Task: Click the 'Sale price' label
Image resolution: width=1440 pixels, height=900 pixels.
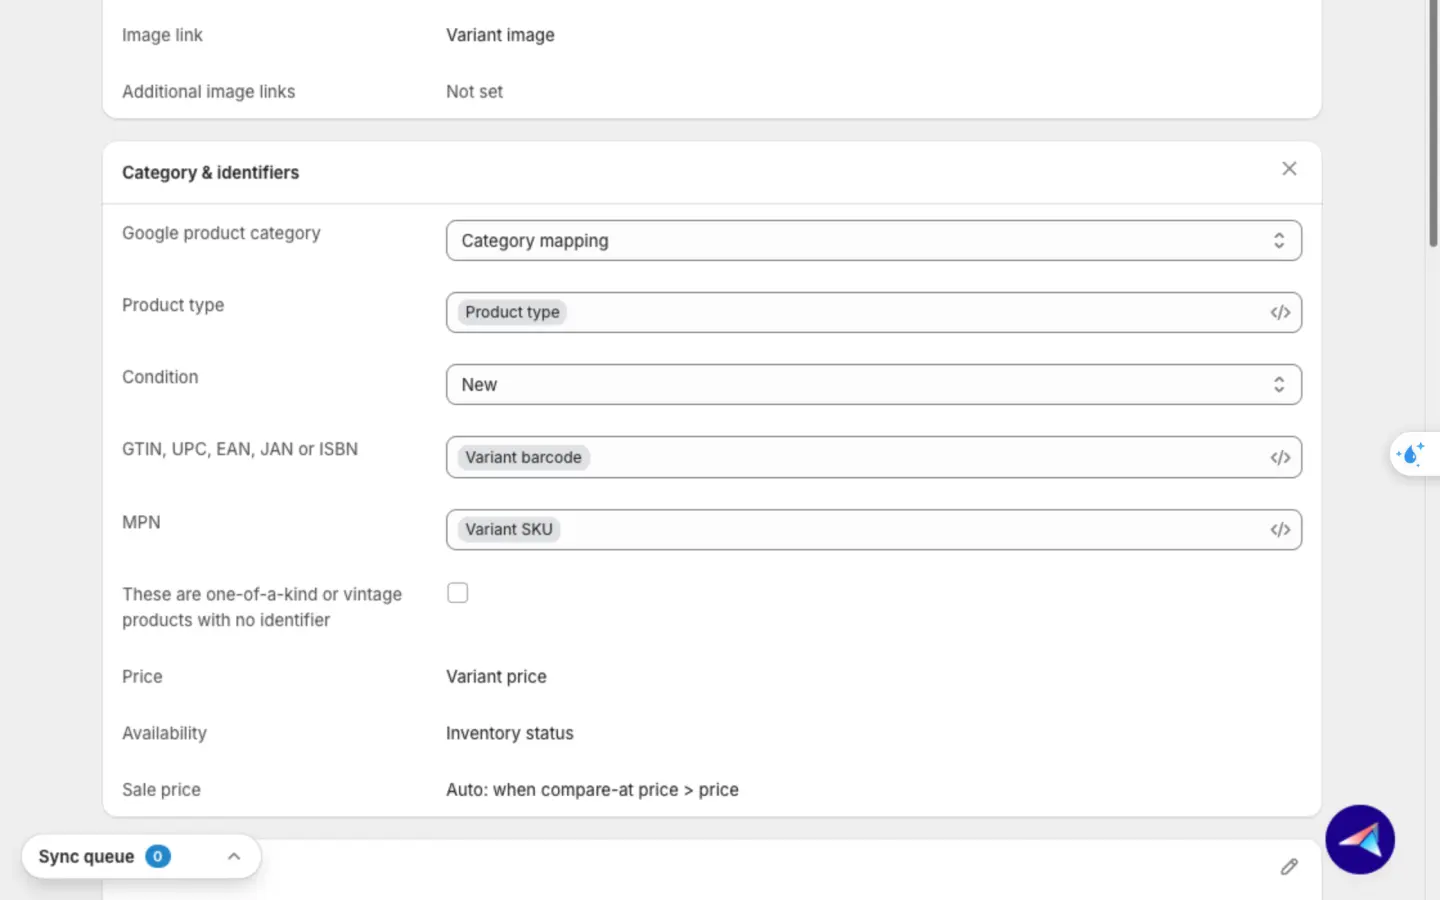Action: coord(161,790)
